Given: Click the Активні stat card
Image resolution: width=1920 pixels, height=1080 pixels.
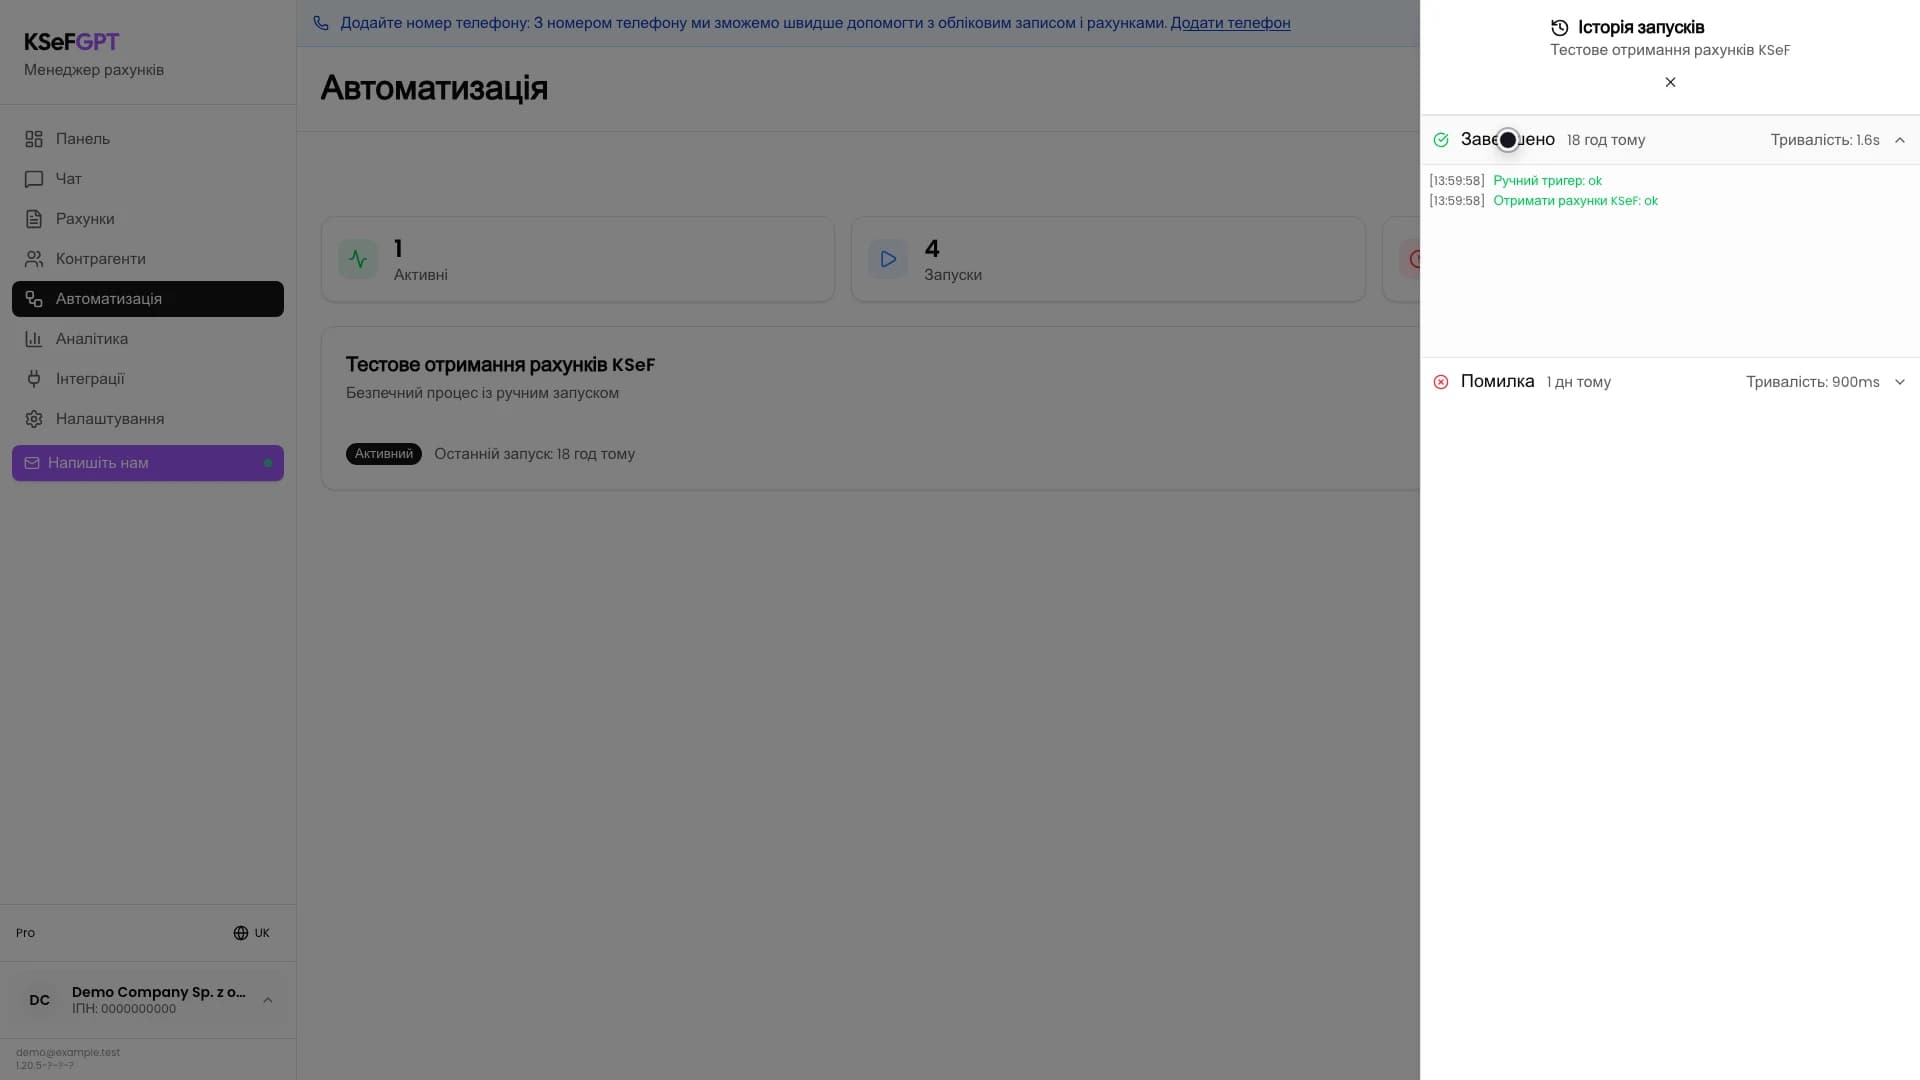Looking at the screenshot, I should 578,259.
